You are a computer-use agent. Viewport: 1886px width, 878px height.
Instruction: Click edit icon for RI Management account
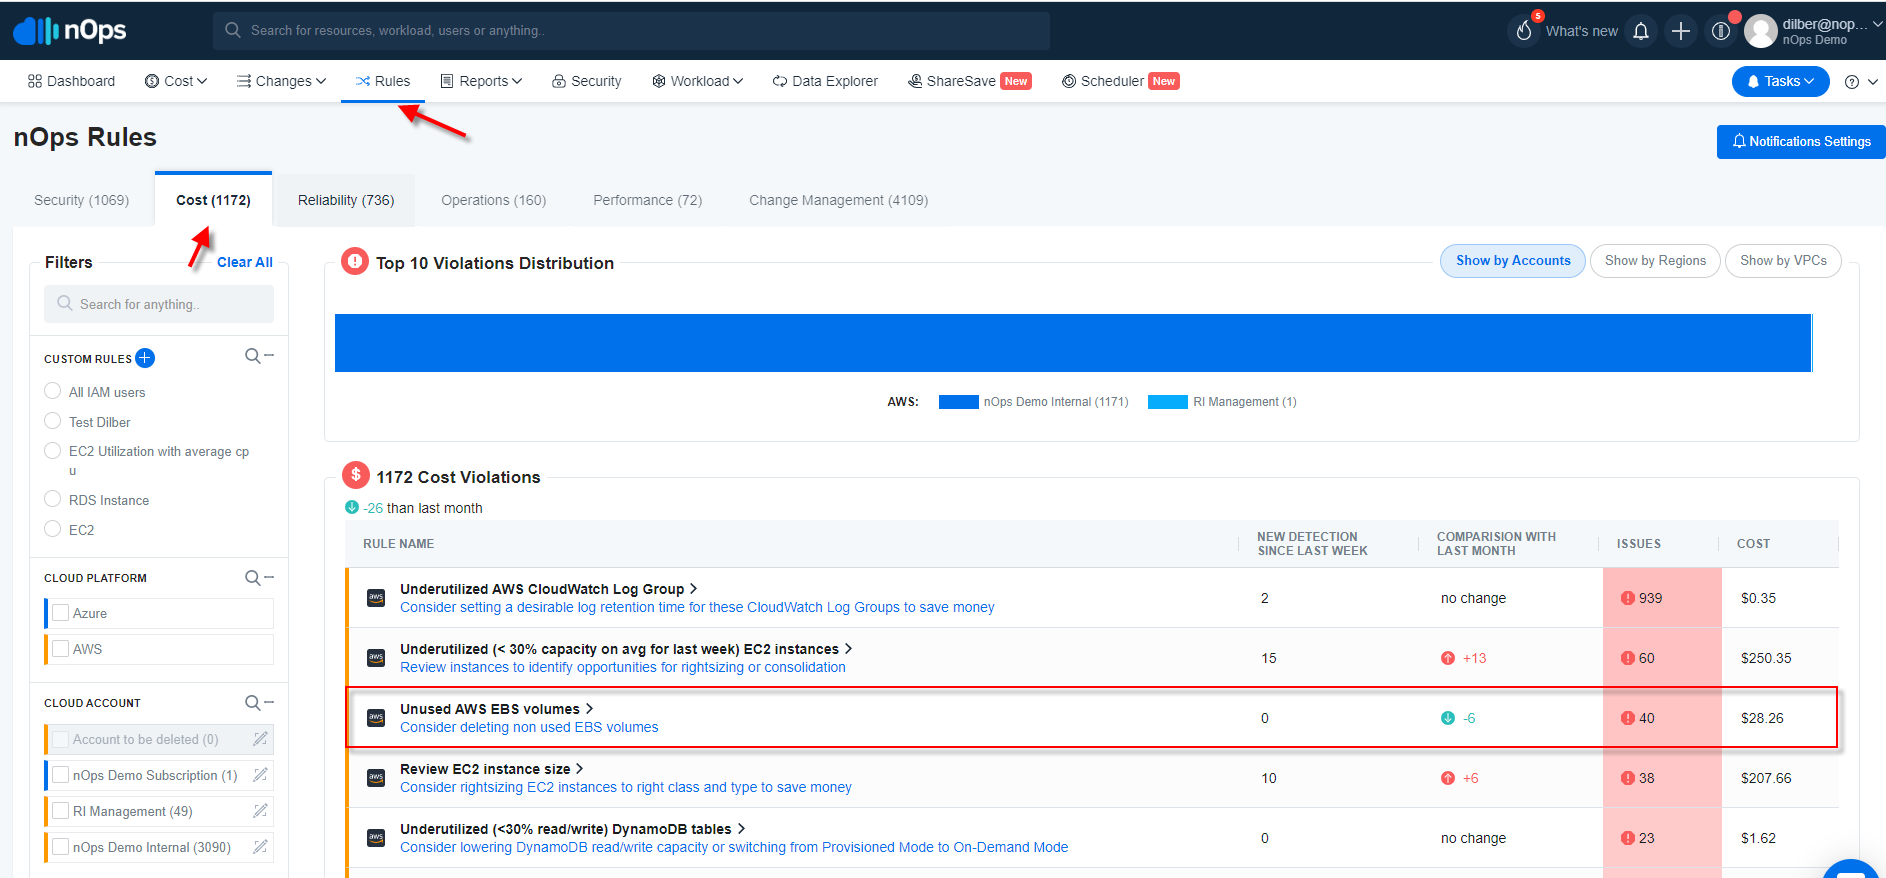(260, 811)
